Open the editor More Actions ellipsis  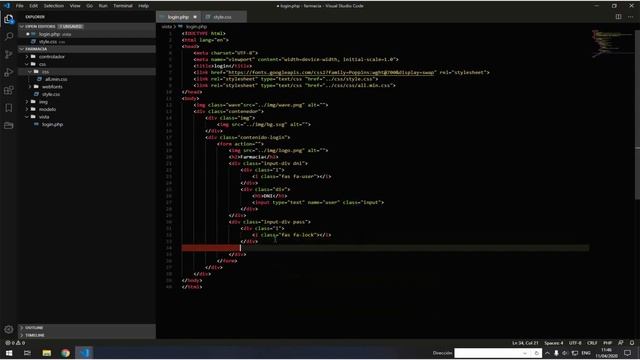(x=631, y=17)
